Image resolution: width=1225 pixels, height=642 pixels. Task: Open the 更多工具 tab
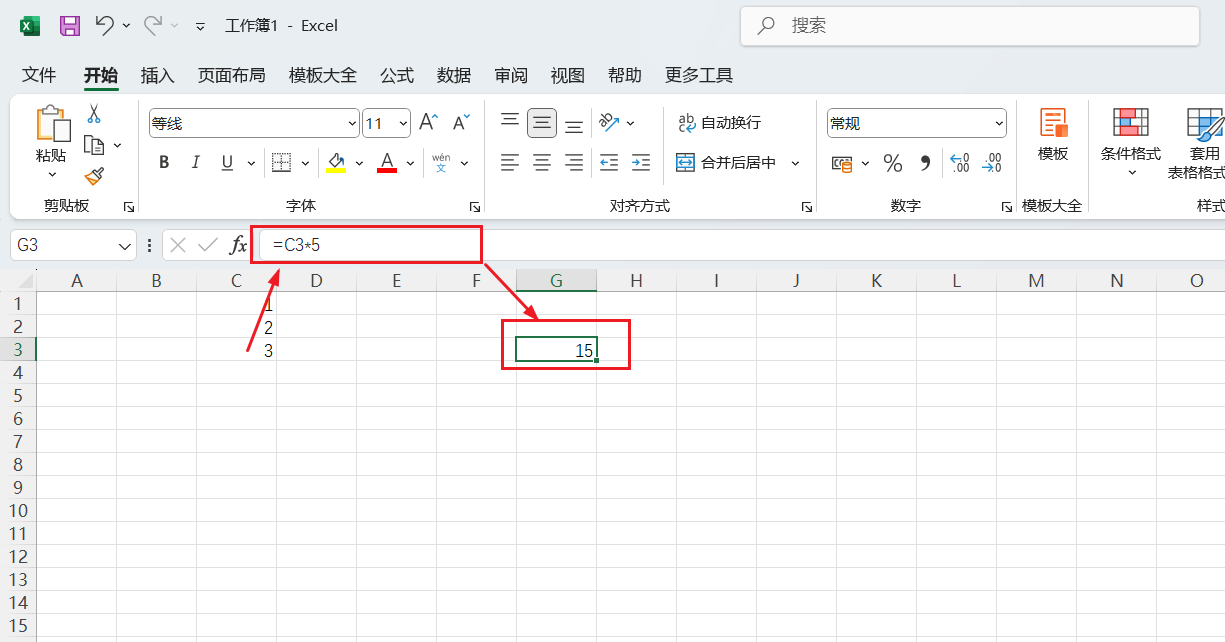699,75
